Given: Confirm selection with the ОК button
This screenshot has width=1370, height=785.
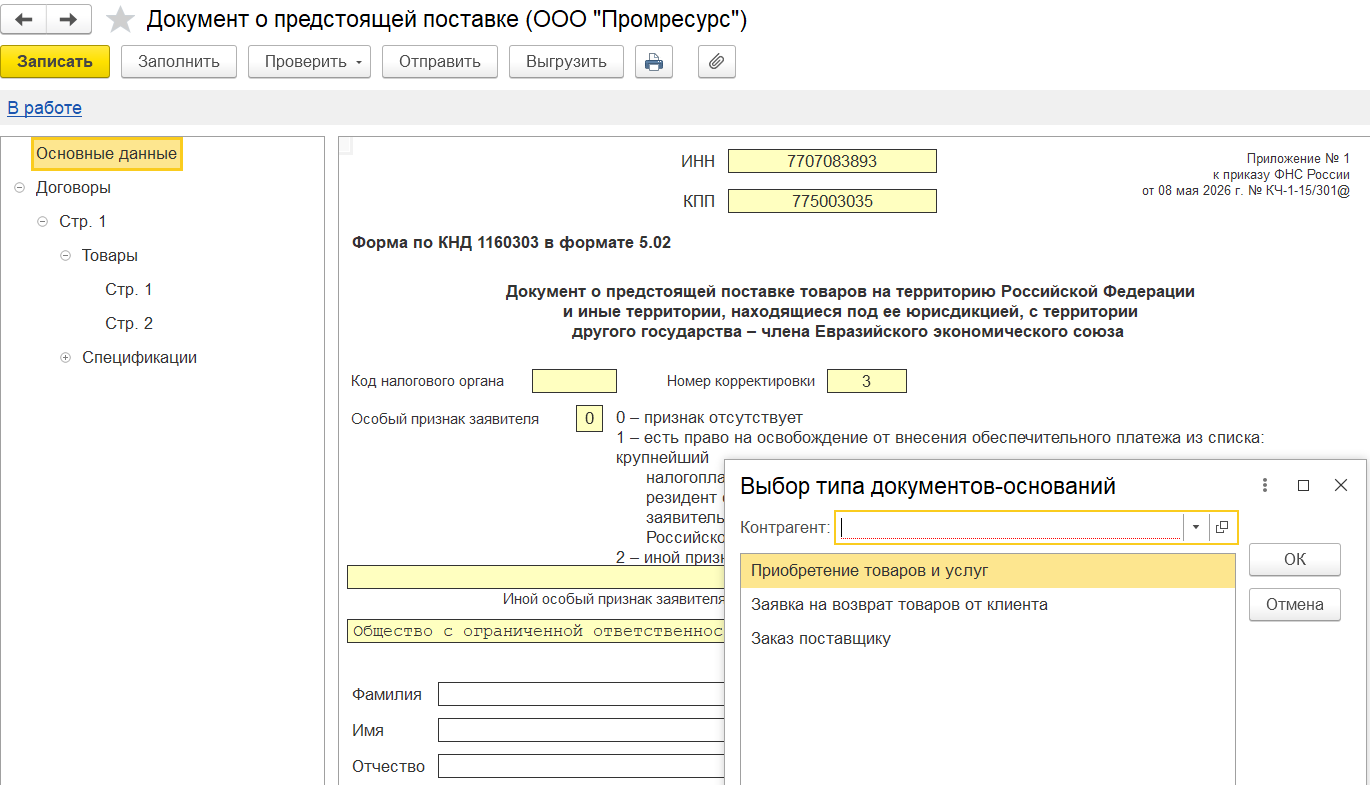Looking at the screenshot, I should point(1294,560).
